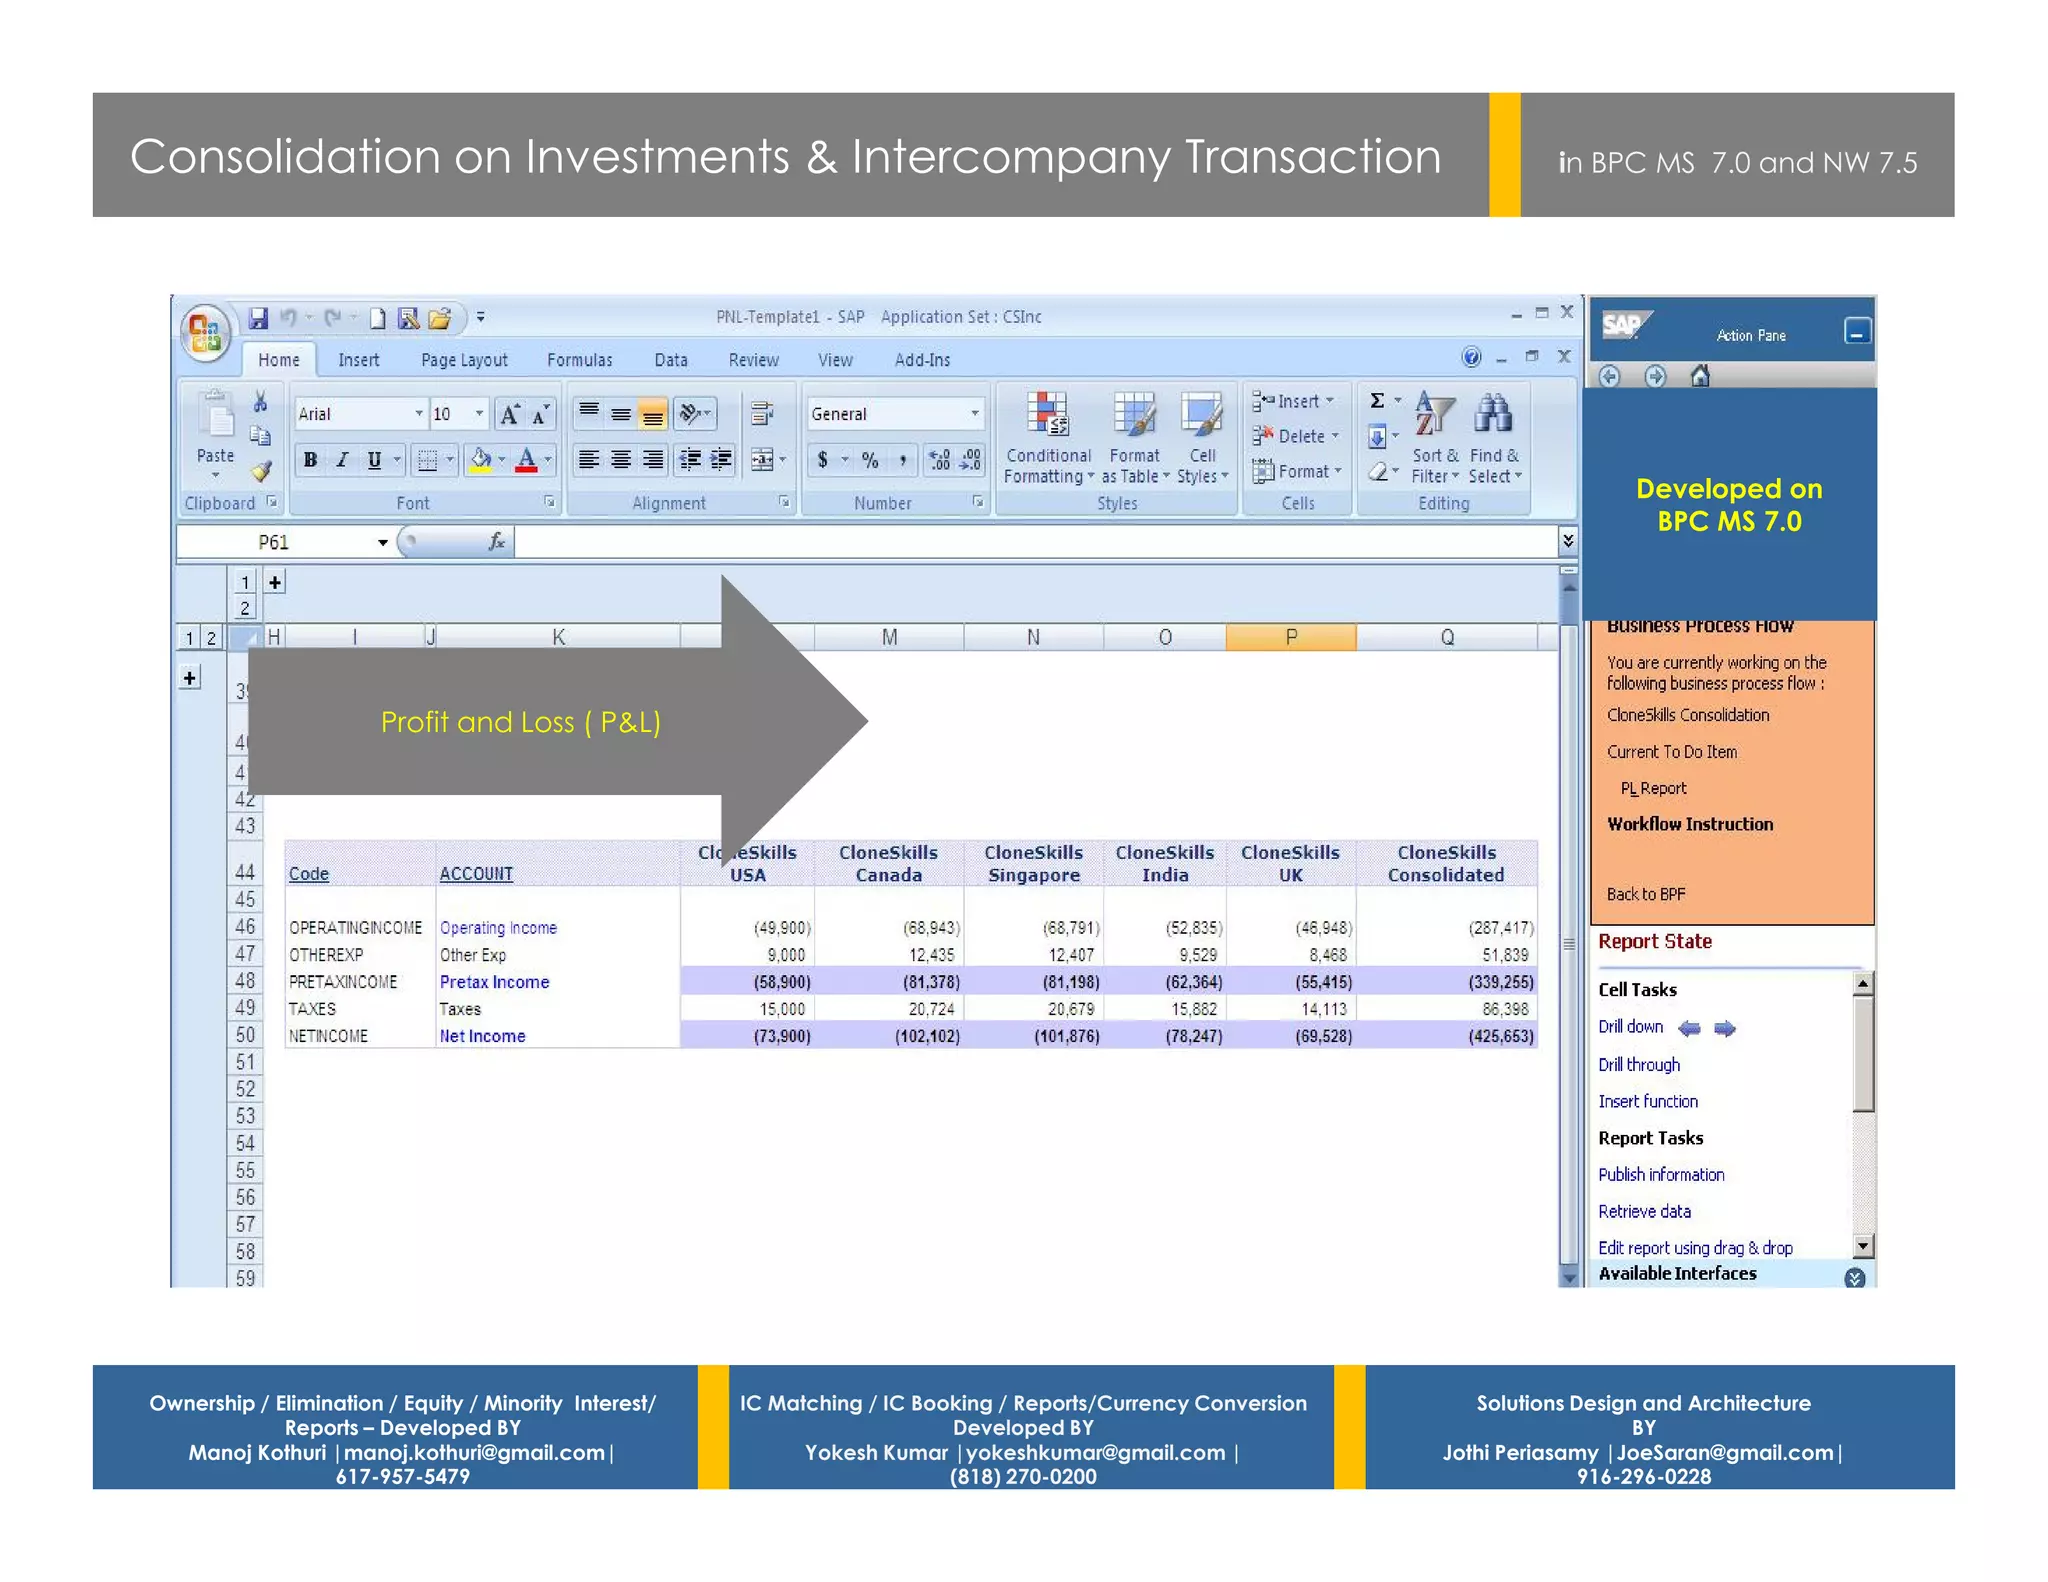Image resolution: width=2048 pixels, height=1582 pixels.
Task: Toggle Center text alignment
Action: pyautogui.click(x=621, y=460)
